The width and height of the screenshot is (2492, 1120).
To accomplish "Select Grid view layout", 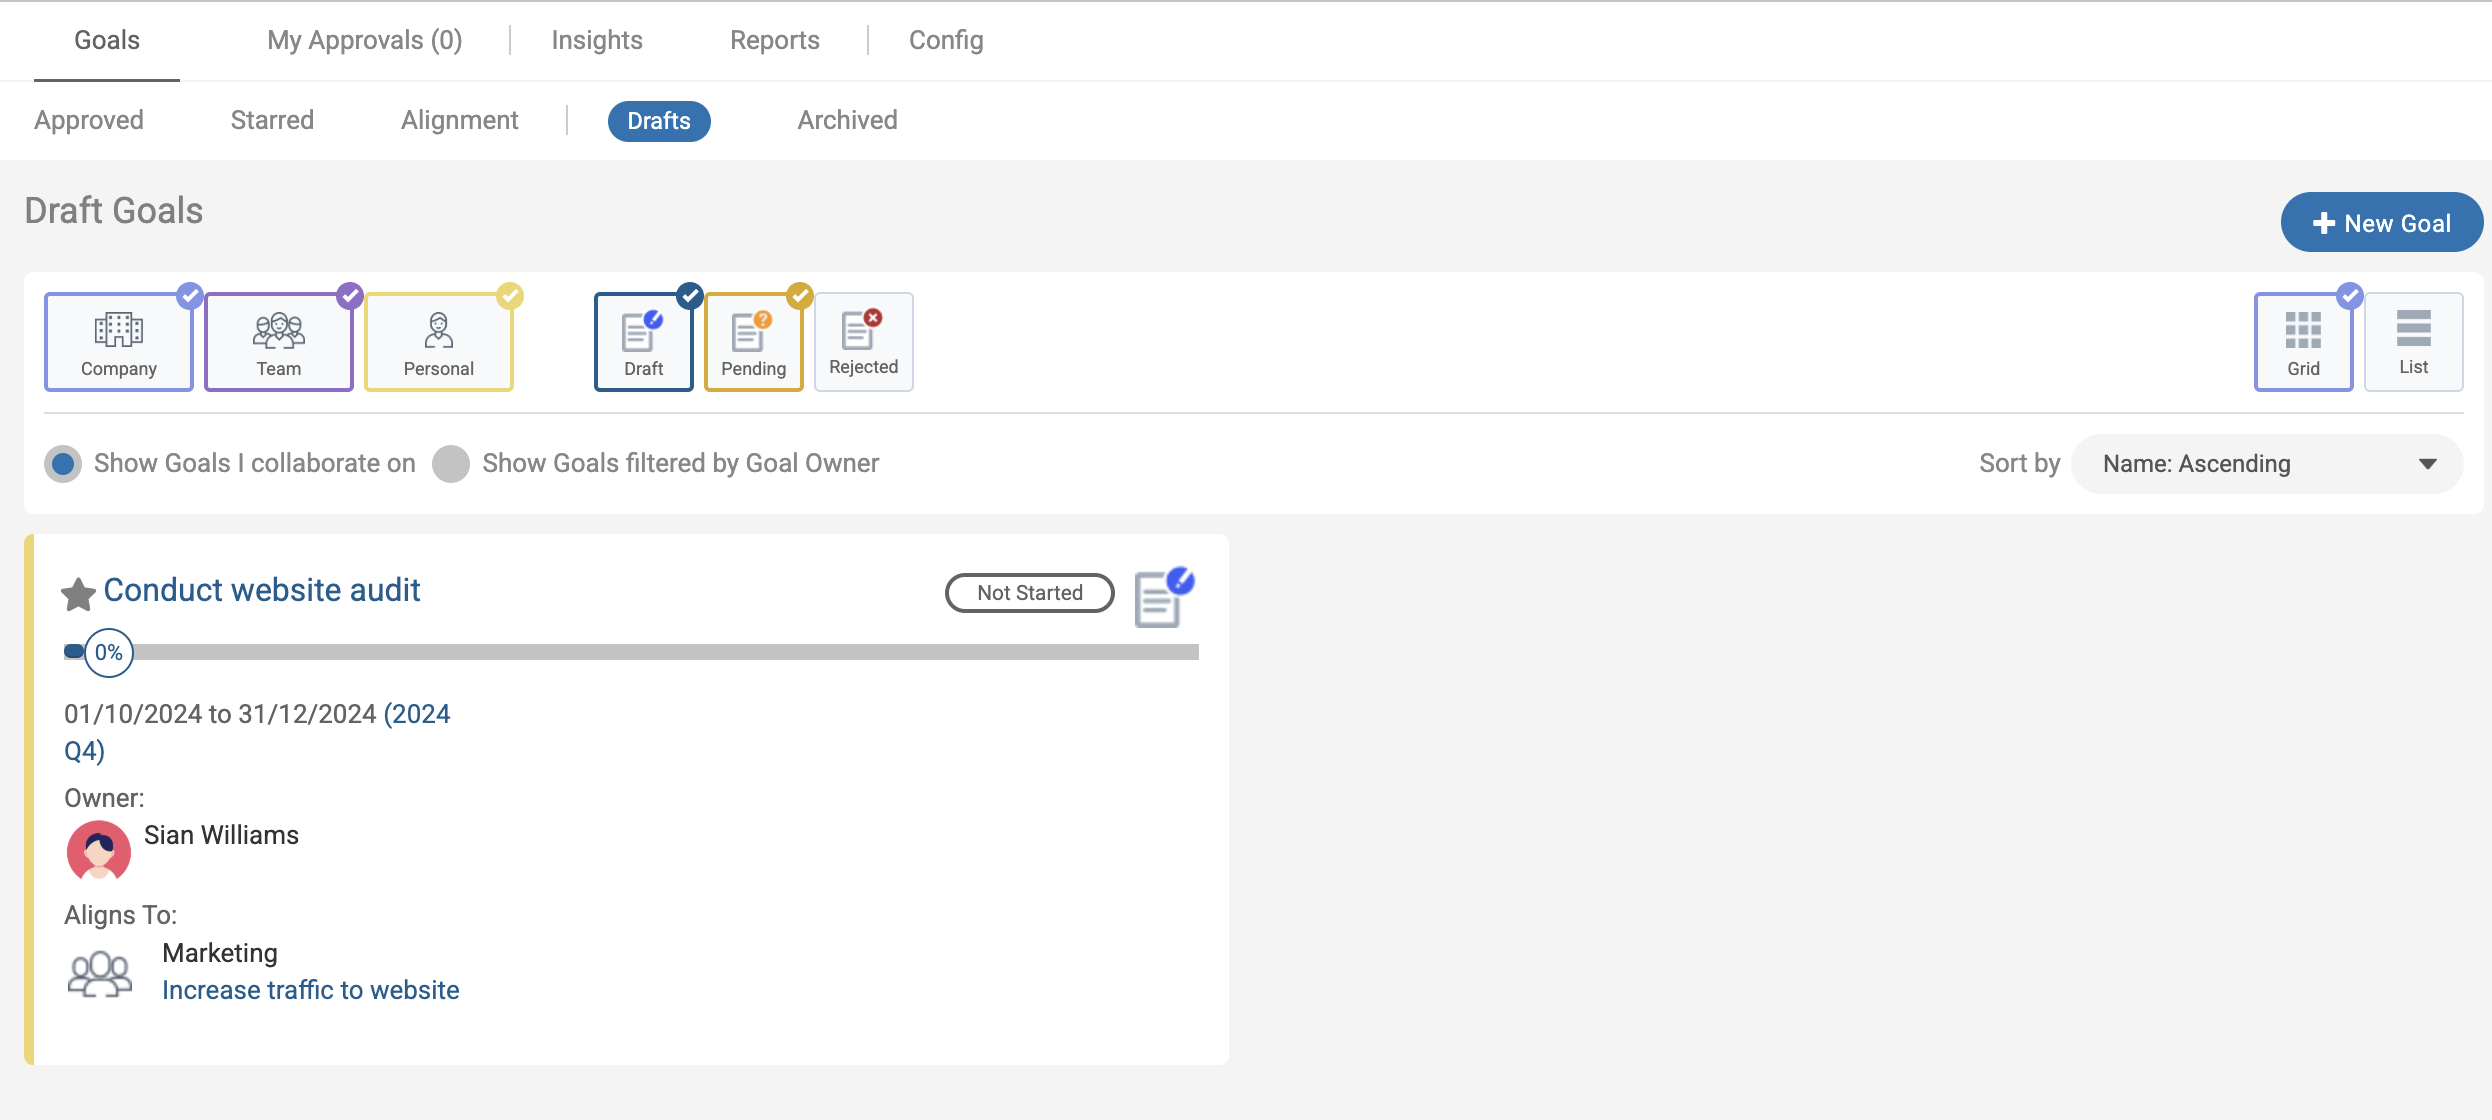I will click(x=2302, y=341).
